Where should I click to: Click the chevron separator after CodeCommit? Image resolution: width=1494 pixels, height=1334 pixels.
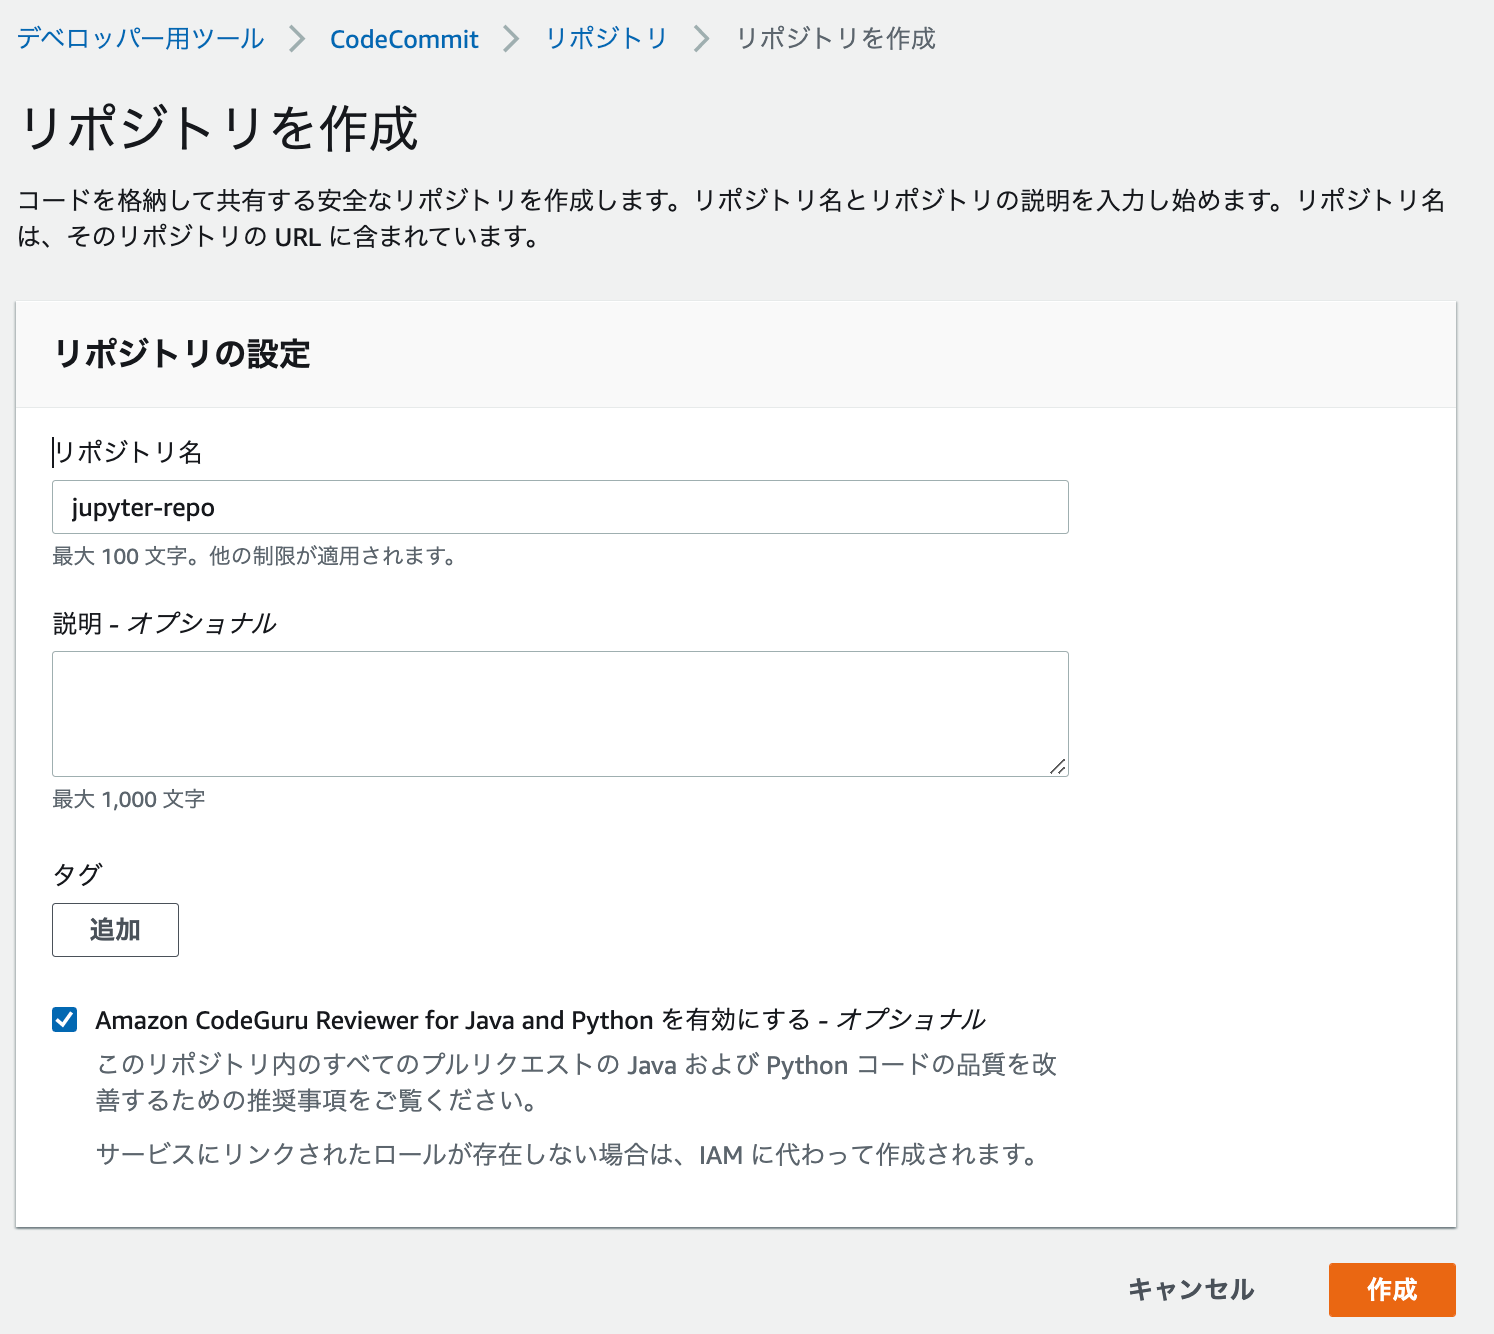(x=511, y=39)
